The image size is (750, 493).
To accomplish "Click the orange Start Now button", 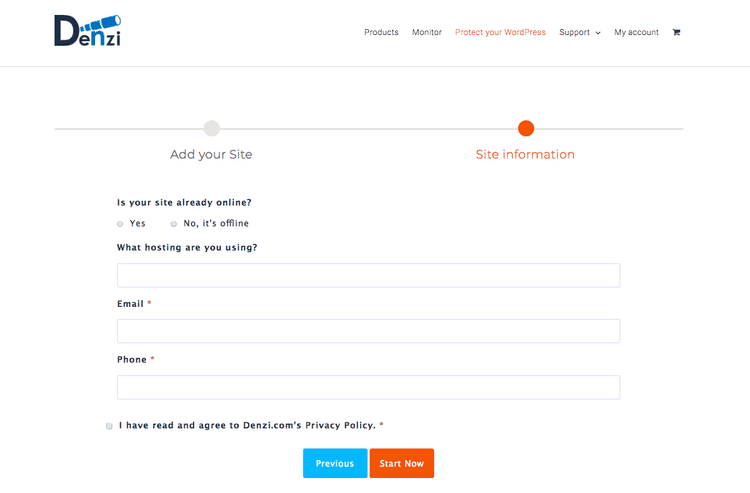I will tap(402, 463).
